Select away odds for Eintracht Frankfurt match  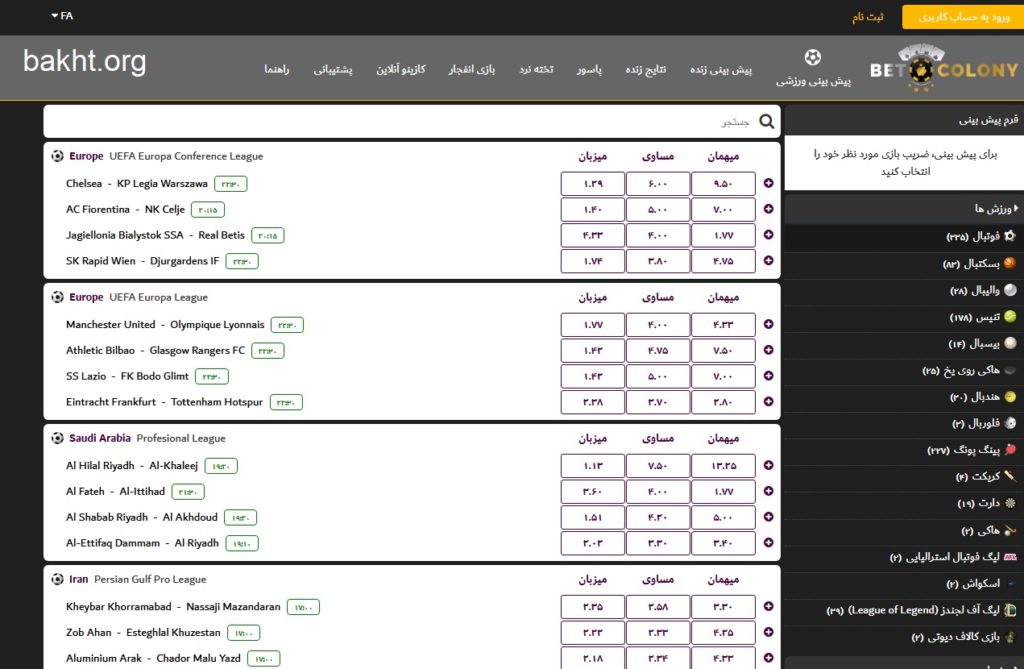(x=723, y=402)
